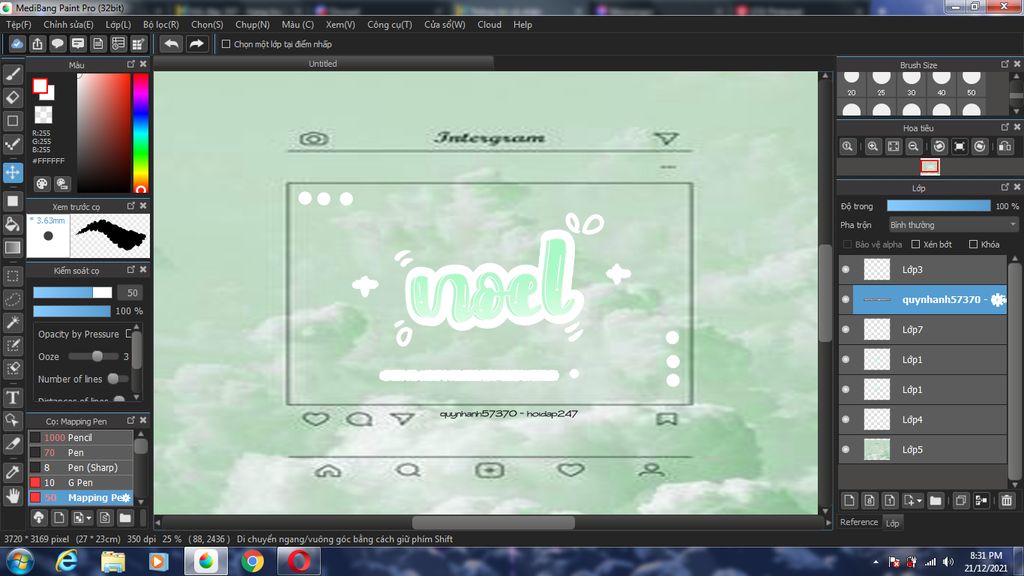Hide the Lớp5 layer
This screenshot has height=576, width=1024.
[846, 449]
